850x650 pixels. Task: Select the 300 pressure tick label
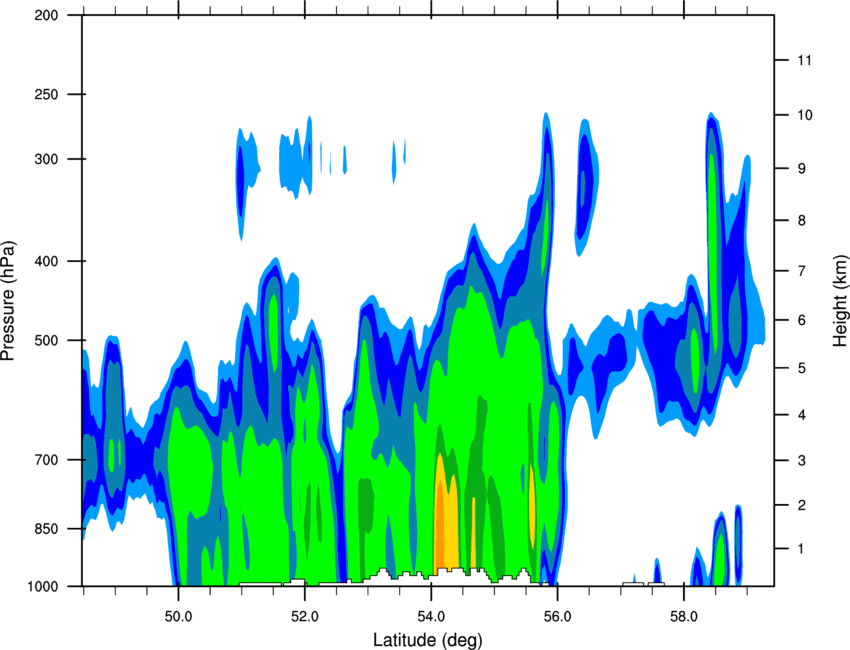tap(46, 159)
